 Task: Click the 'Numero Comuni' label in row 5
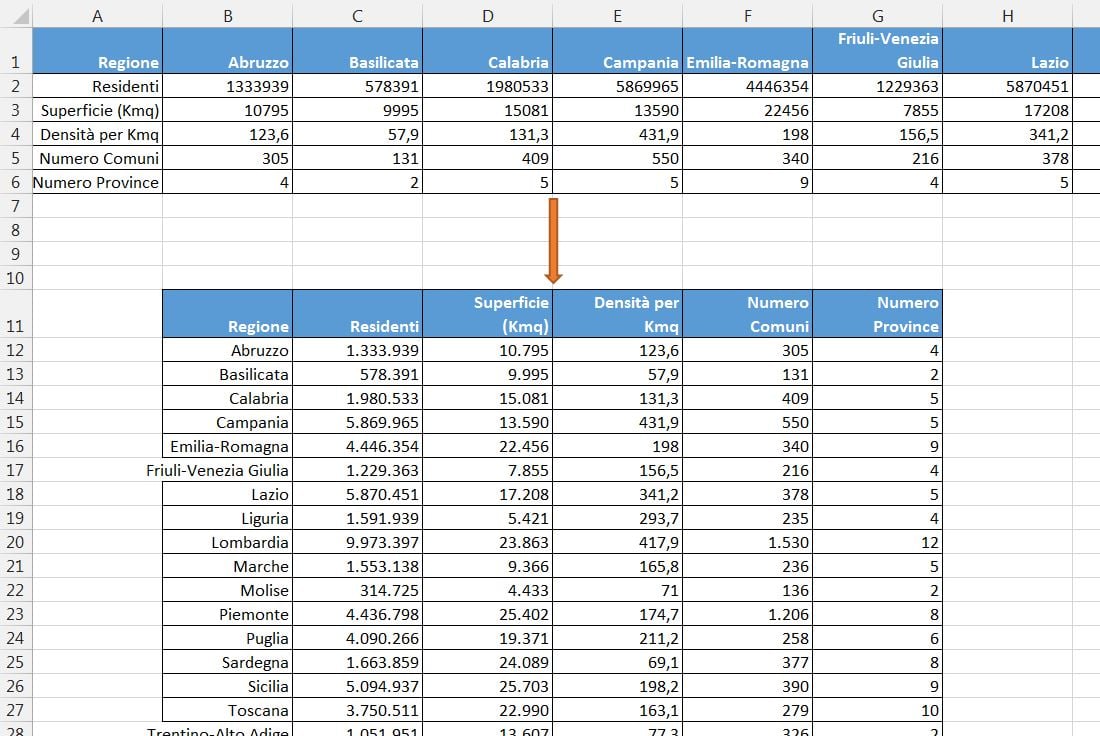click(98, 158)
